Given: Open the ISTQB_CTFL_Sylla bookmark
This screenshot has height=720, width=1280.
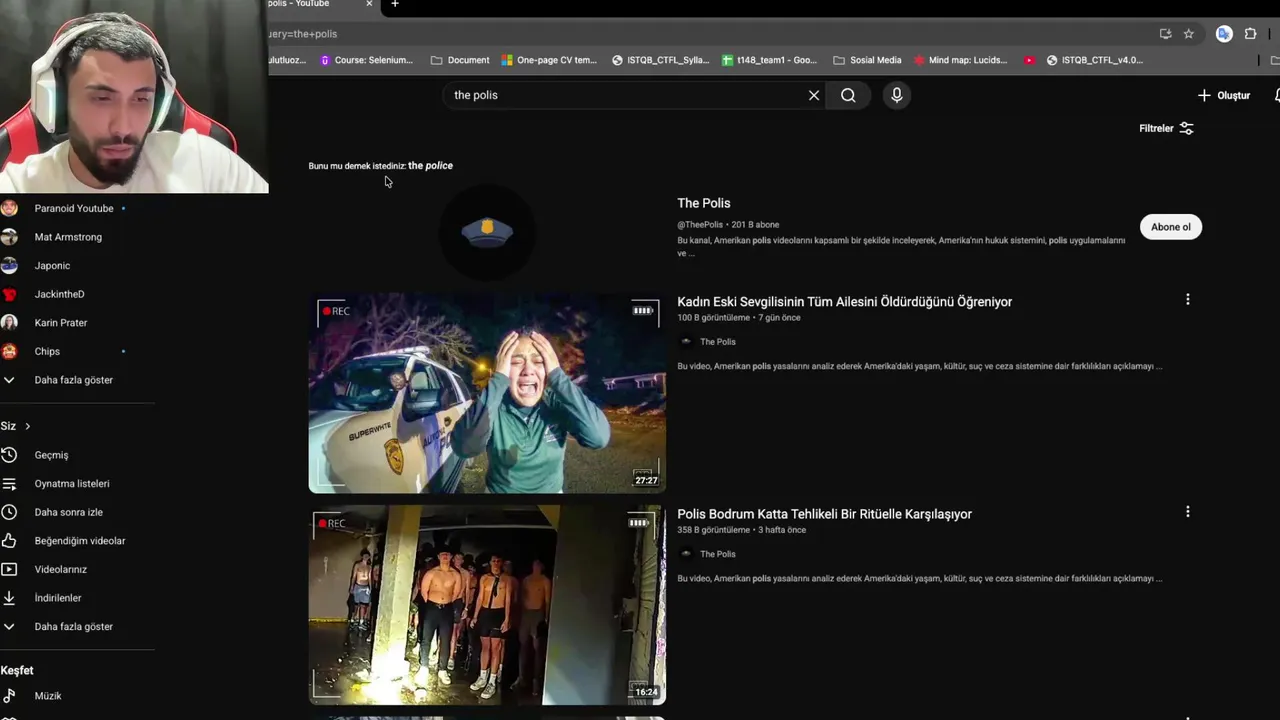Looking at the screenshot, I should (661, 60).
